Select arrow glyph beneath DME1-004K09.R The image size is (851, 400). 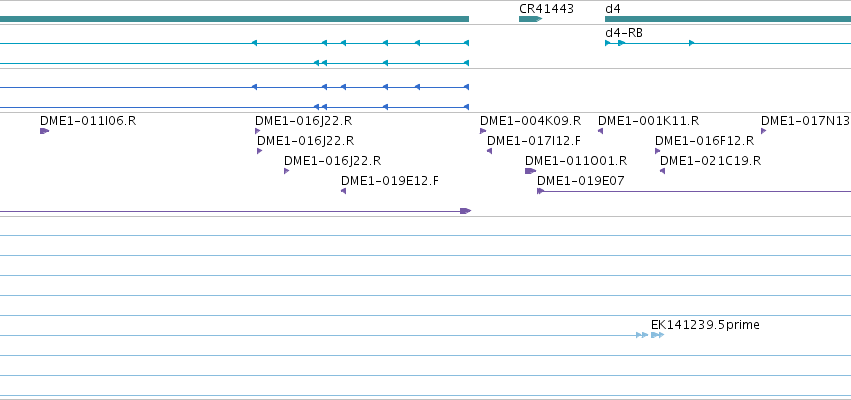pos(483,131)
